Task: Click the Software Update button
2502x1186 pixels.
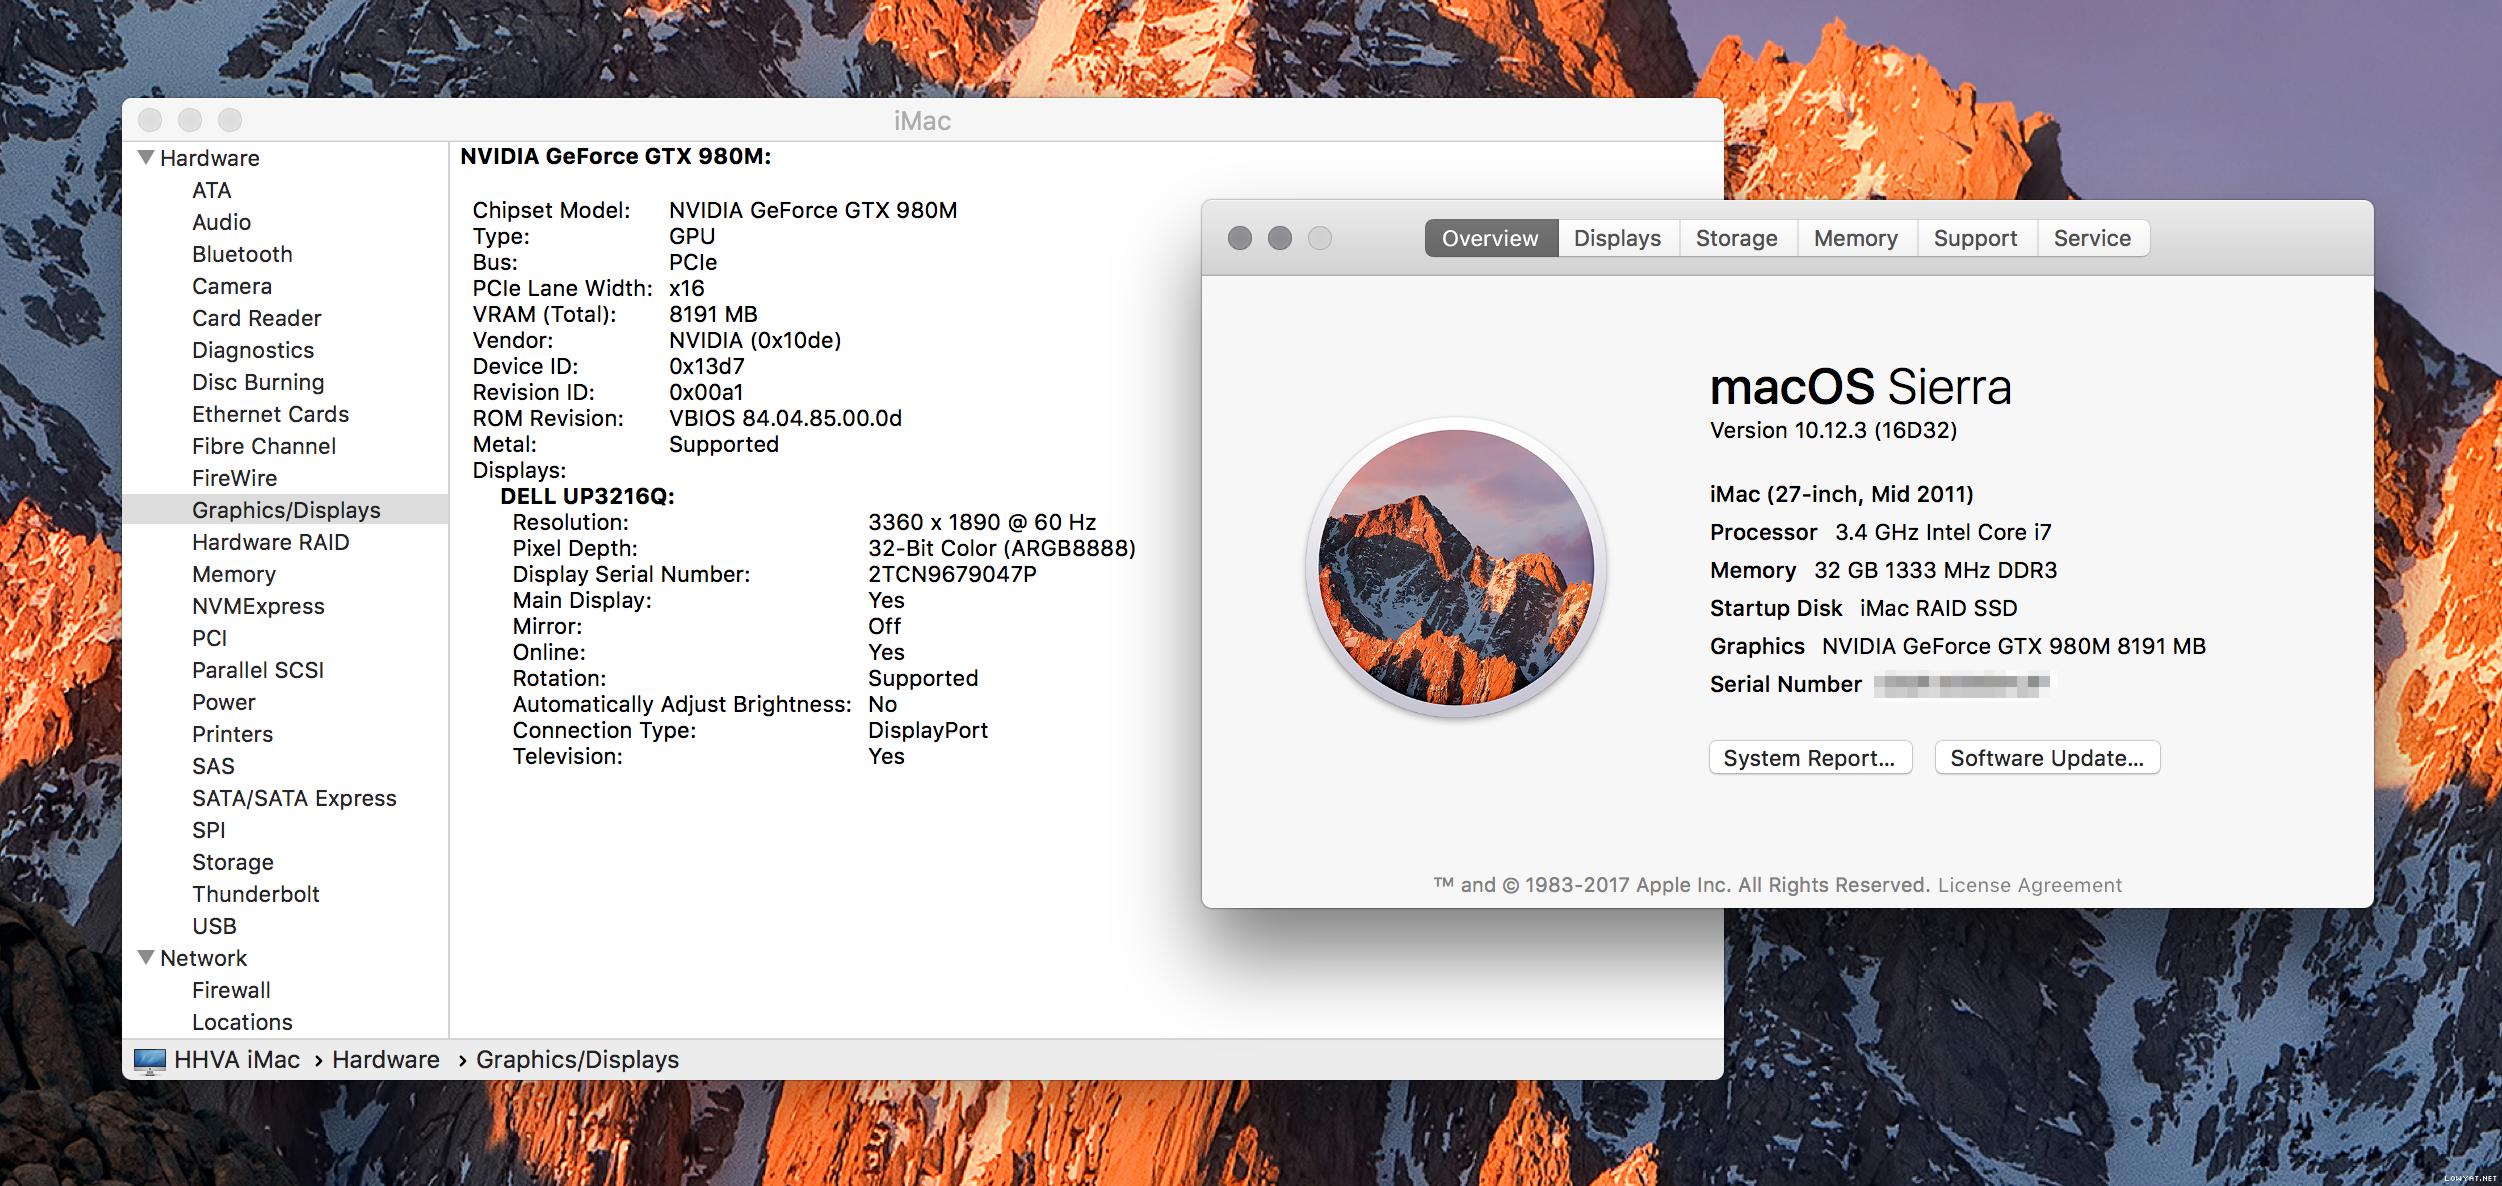Action: coord(2047,758)
